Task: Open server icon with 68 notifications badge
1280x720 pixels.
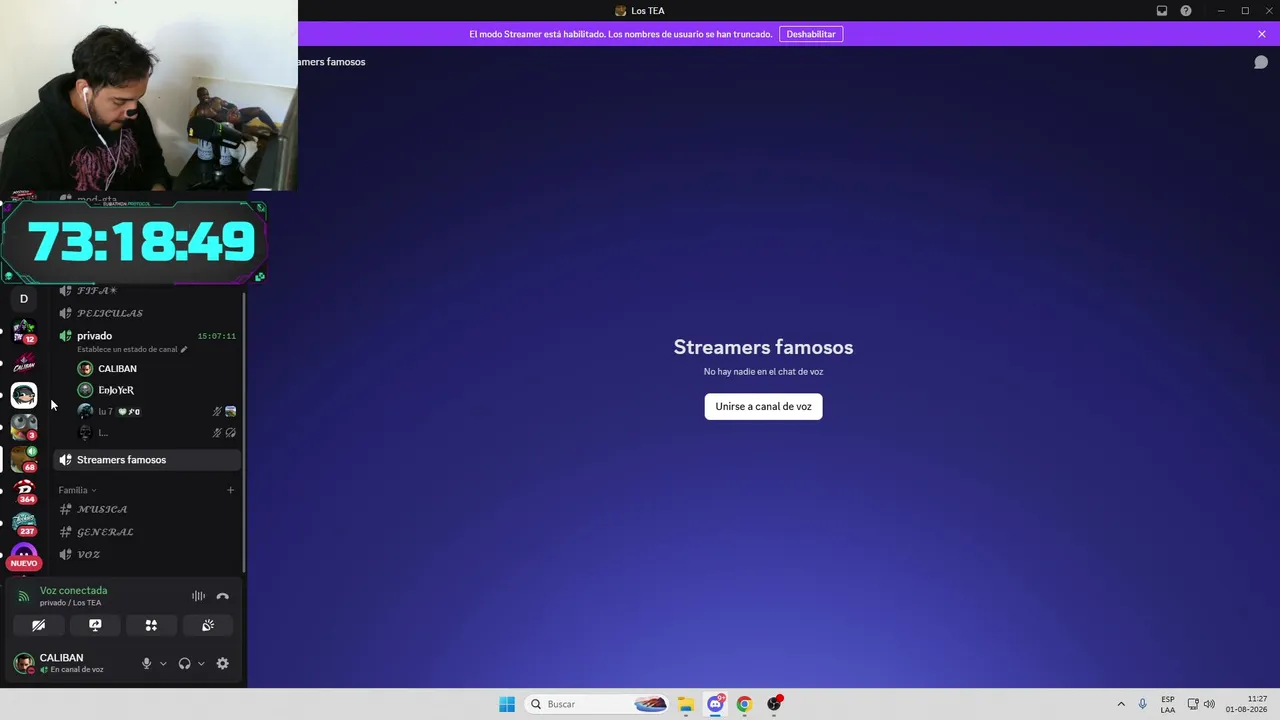Action: (24, 459)
